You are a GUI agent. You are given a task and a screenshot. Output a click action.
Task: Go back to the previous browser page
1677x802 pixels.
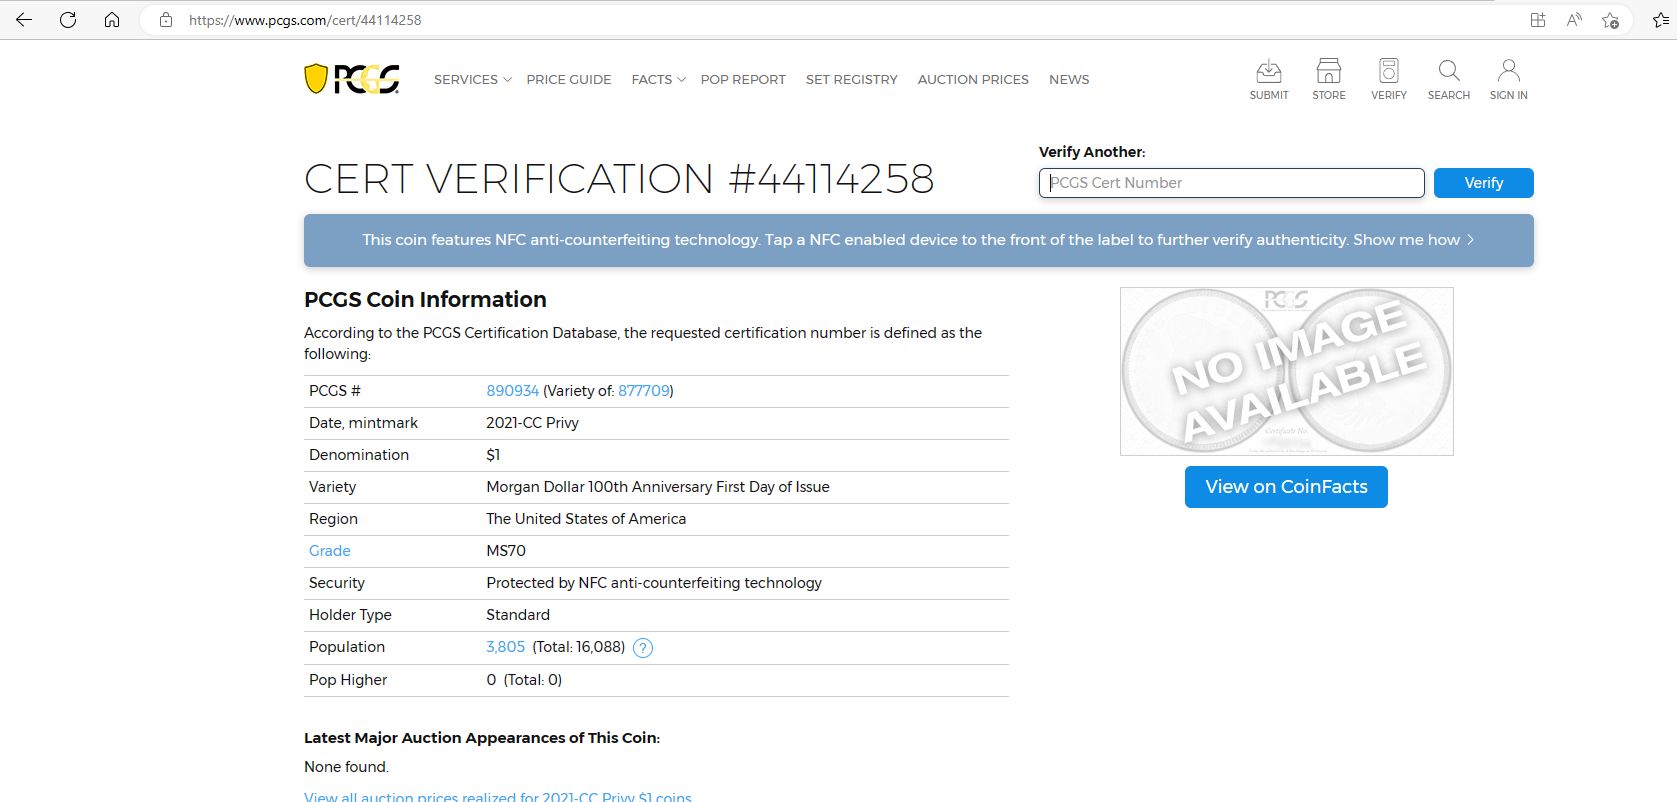pyautogui.click(x=24, y=20)
